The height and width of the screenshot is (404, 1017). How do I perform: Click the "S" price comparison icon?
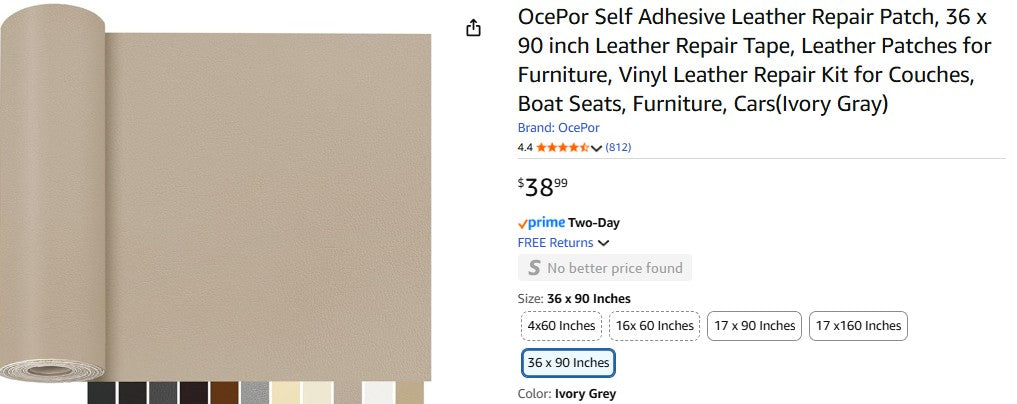pos(534,268)
